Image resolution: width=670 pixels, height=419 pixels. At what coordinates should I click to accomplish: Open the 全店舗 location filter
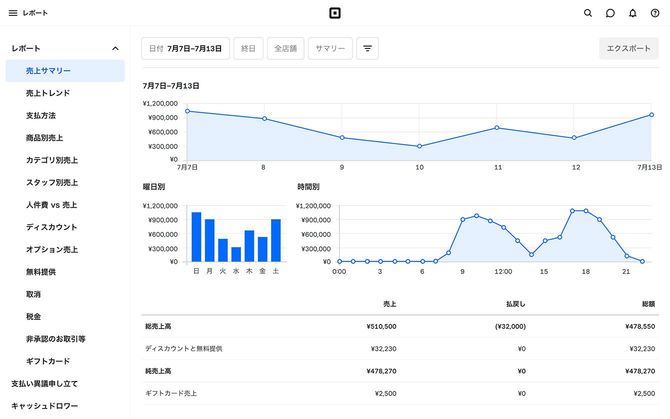285,48
